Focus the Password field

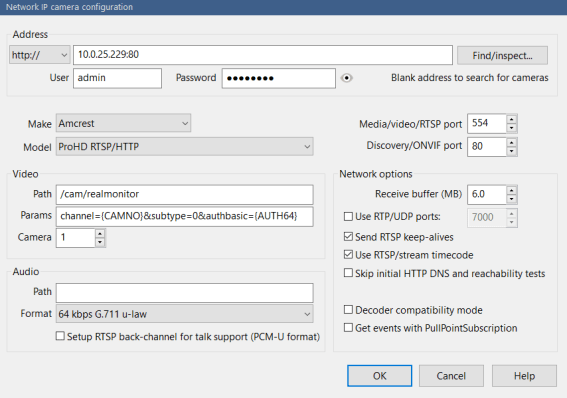pyautogui.click(x=278, y=78)
